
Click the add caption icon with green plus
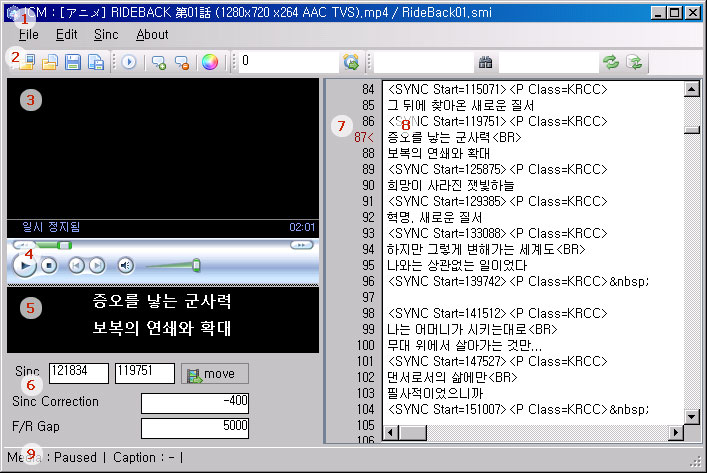click(x=159, y=62)
